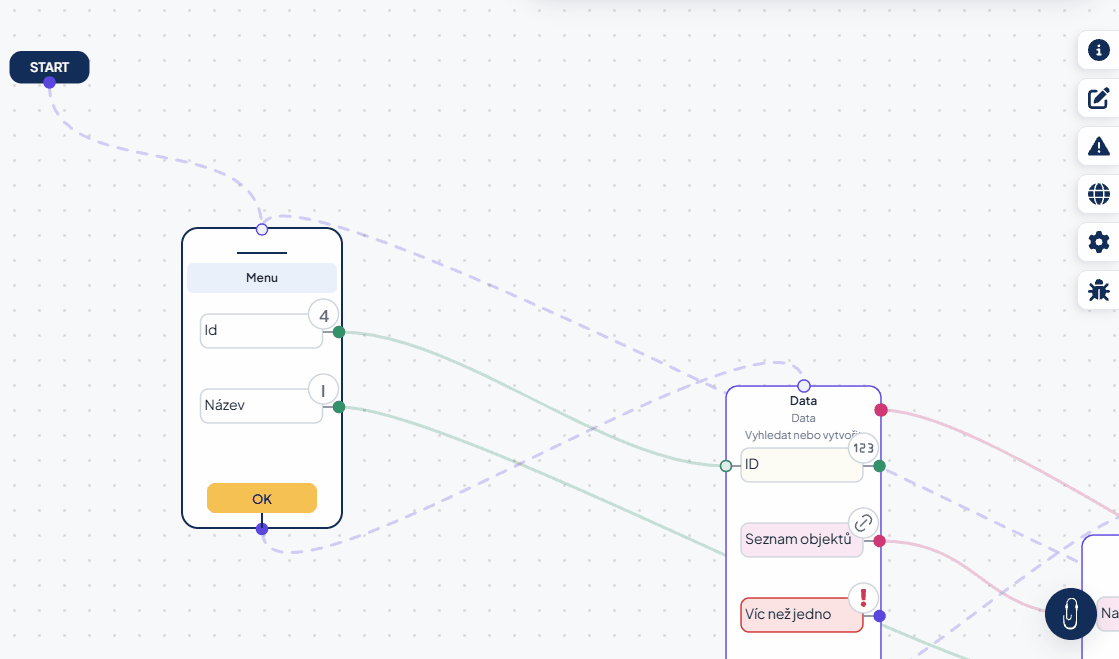The width and height of the screenshot is (1119, 659).
Task: Open language settings globe icon
Action: coord(1098,194)
